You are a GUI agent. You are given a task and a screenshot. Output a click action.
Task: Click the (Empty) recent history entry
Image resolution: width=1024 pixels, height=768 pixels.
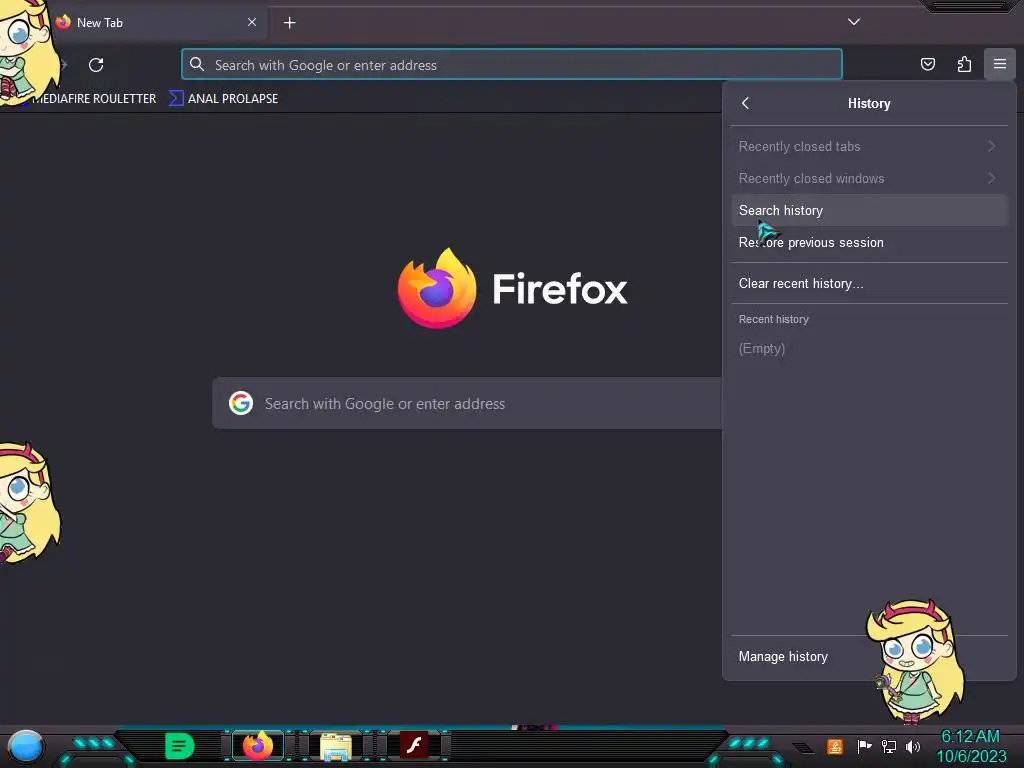coord(761,348)
